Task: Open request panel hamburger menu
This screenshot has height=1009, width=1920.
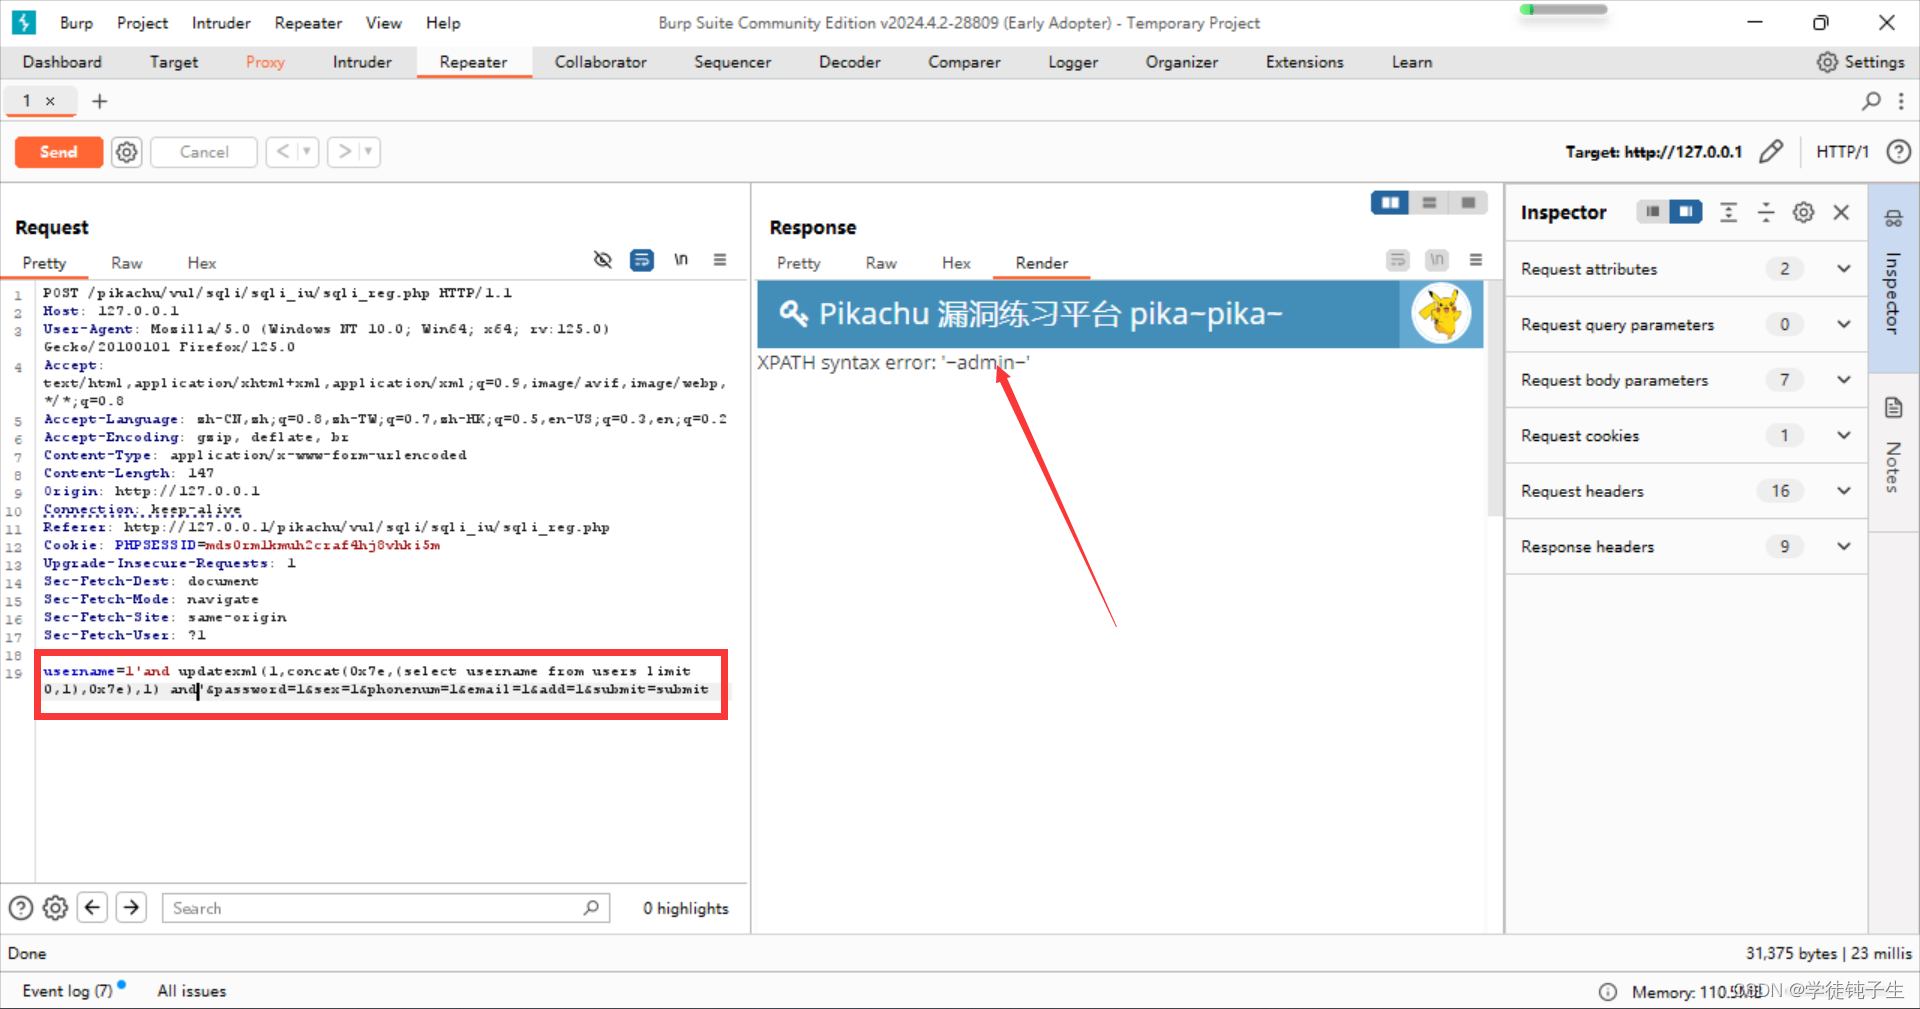Action: tap(720, 260)
